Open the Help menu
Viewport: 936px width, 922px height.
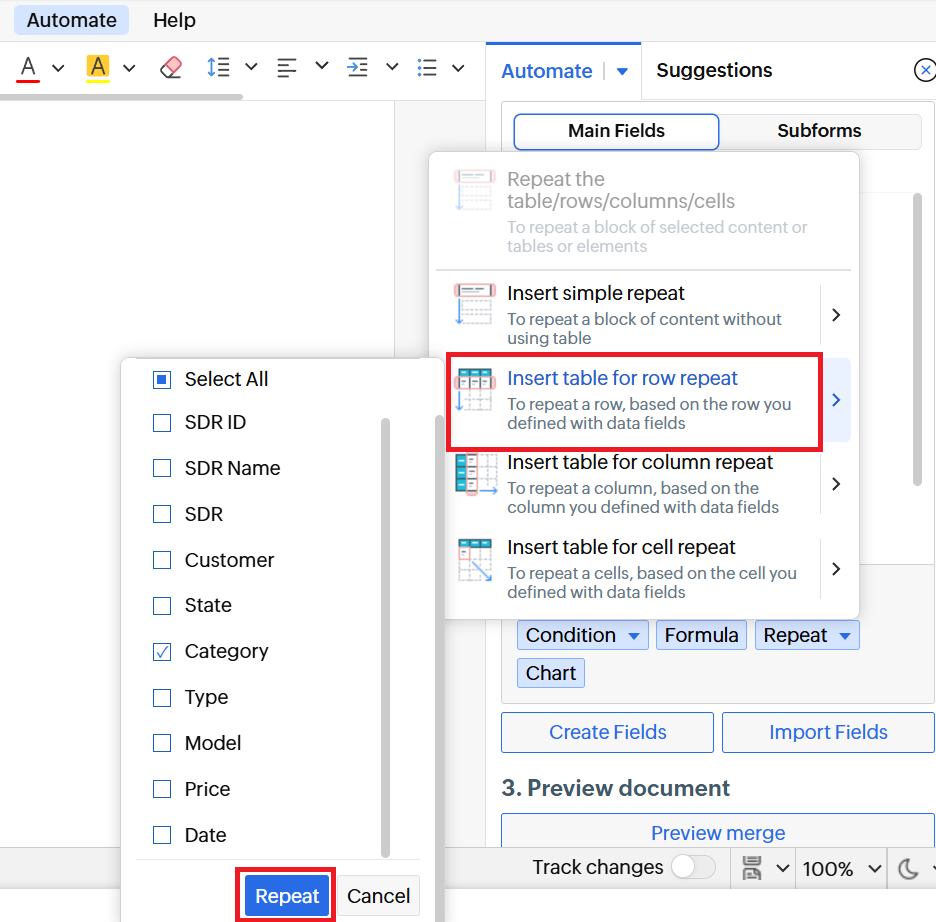click(174, 20)
